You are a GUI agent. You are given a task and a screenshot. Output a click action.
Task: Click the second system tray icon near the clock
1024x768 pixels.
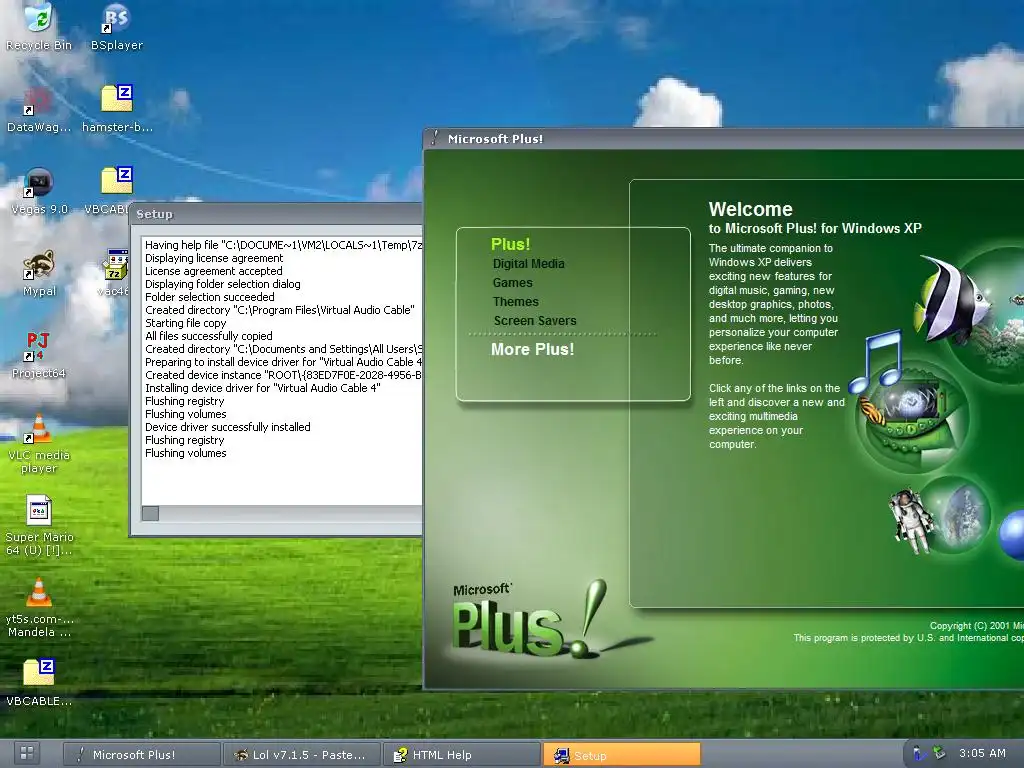939,753
